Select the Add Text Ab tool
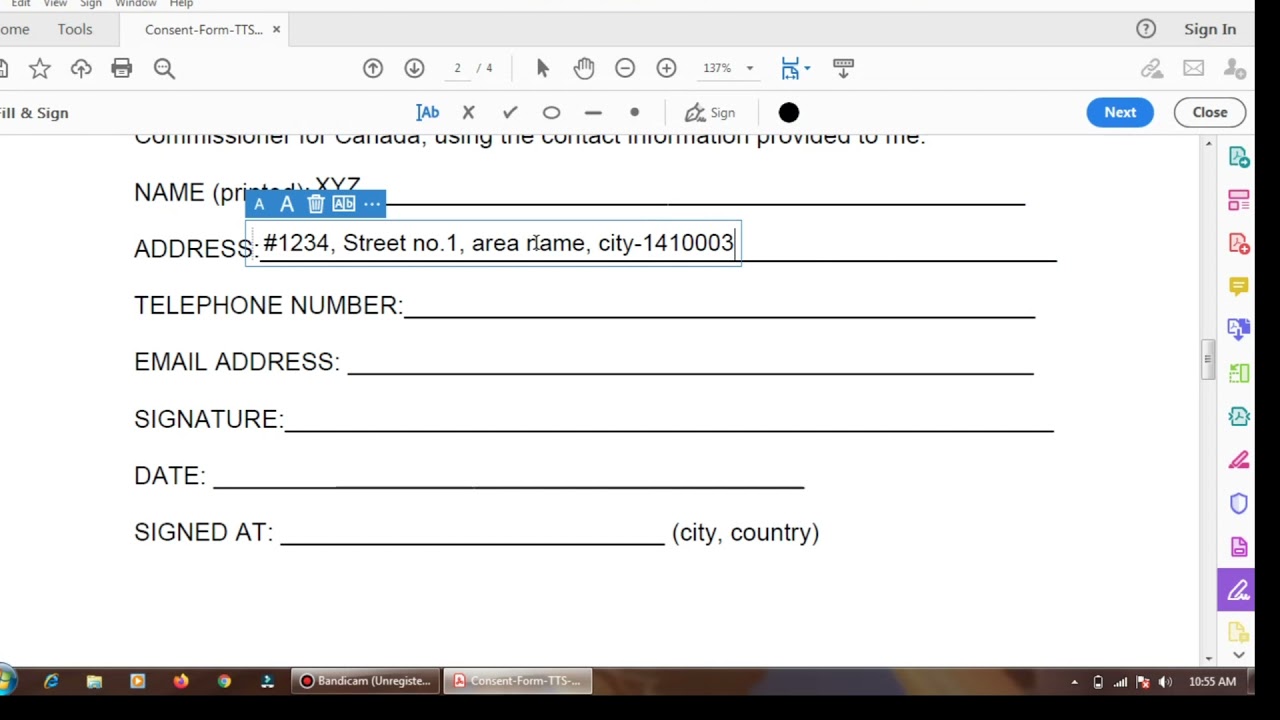Screen dimensions: 1280x720 (x=427, y=112)
